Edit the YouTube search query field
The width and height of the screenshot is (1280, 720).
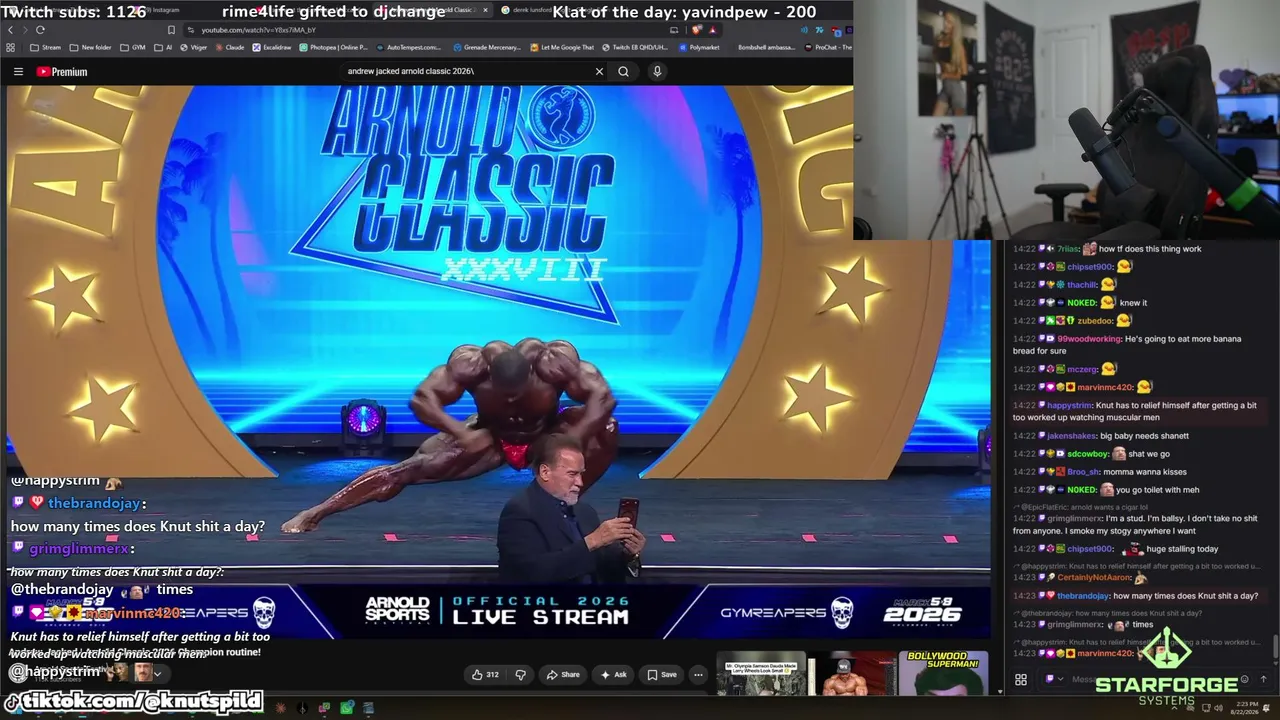(x=465, y=71)
